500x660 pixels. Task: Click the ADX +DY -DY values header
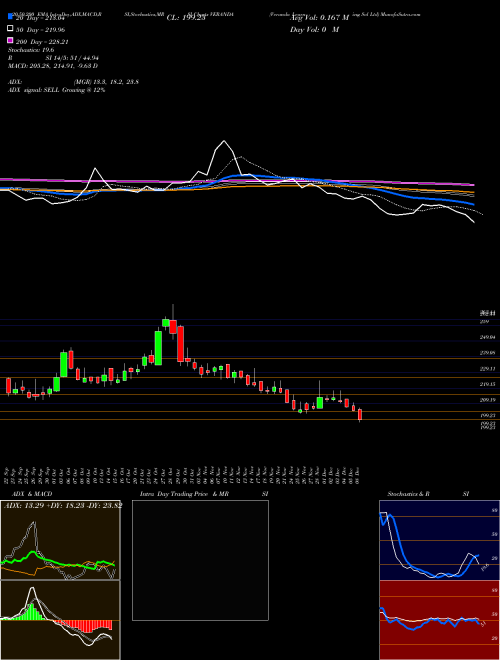63,506
